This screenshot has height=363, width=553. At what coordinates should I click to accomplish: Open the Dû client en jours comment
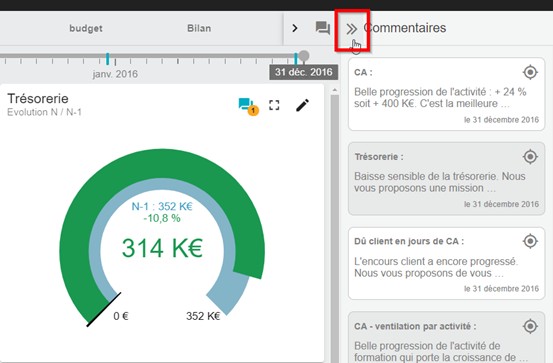(x=446, y=263)
